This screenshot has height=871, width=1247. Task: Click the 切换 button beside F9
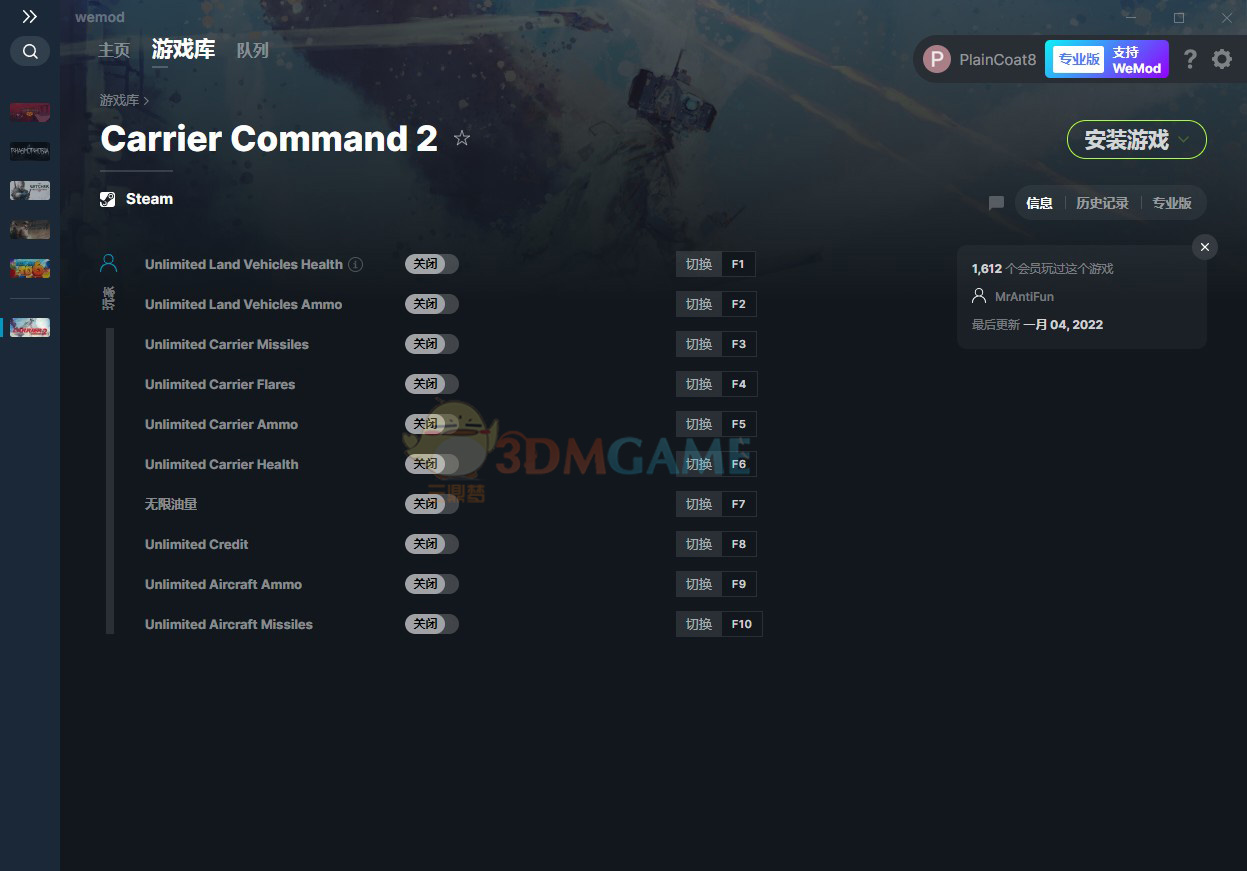tap(699, 584)
